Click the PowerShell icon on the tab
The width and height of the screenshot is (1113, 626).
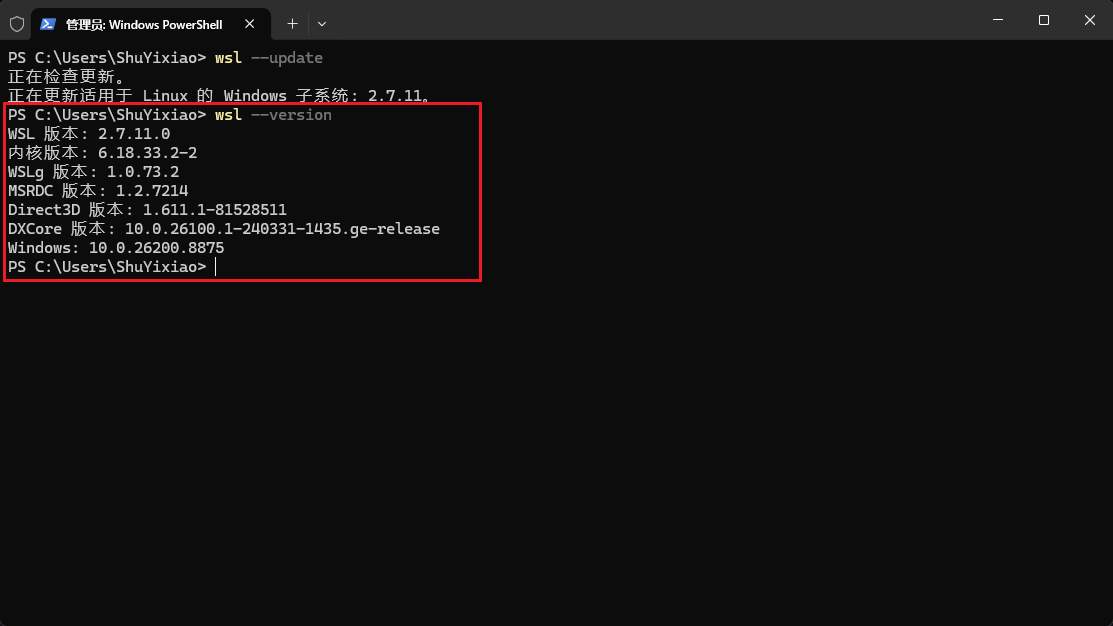tap(48, 24)
